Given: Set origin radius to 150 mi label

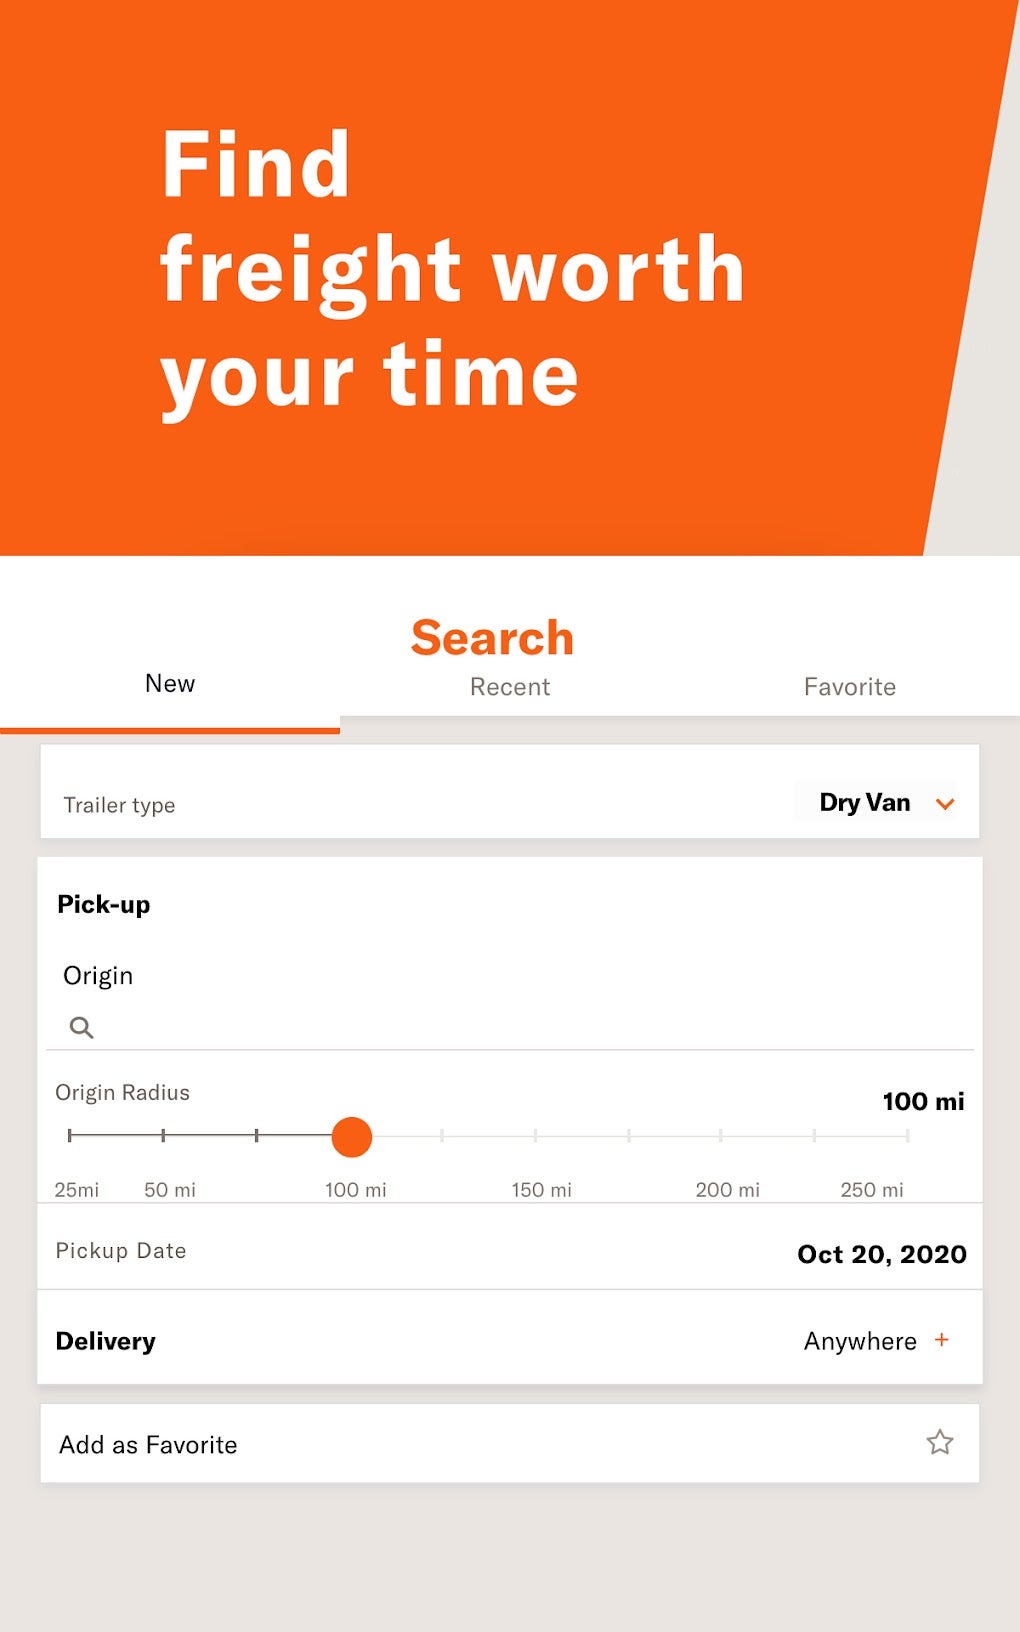Looking at the screenshot, I should point(541,1190).
